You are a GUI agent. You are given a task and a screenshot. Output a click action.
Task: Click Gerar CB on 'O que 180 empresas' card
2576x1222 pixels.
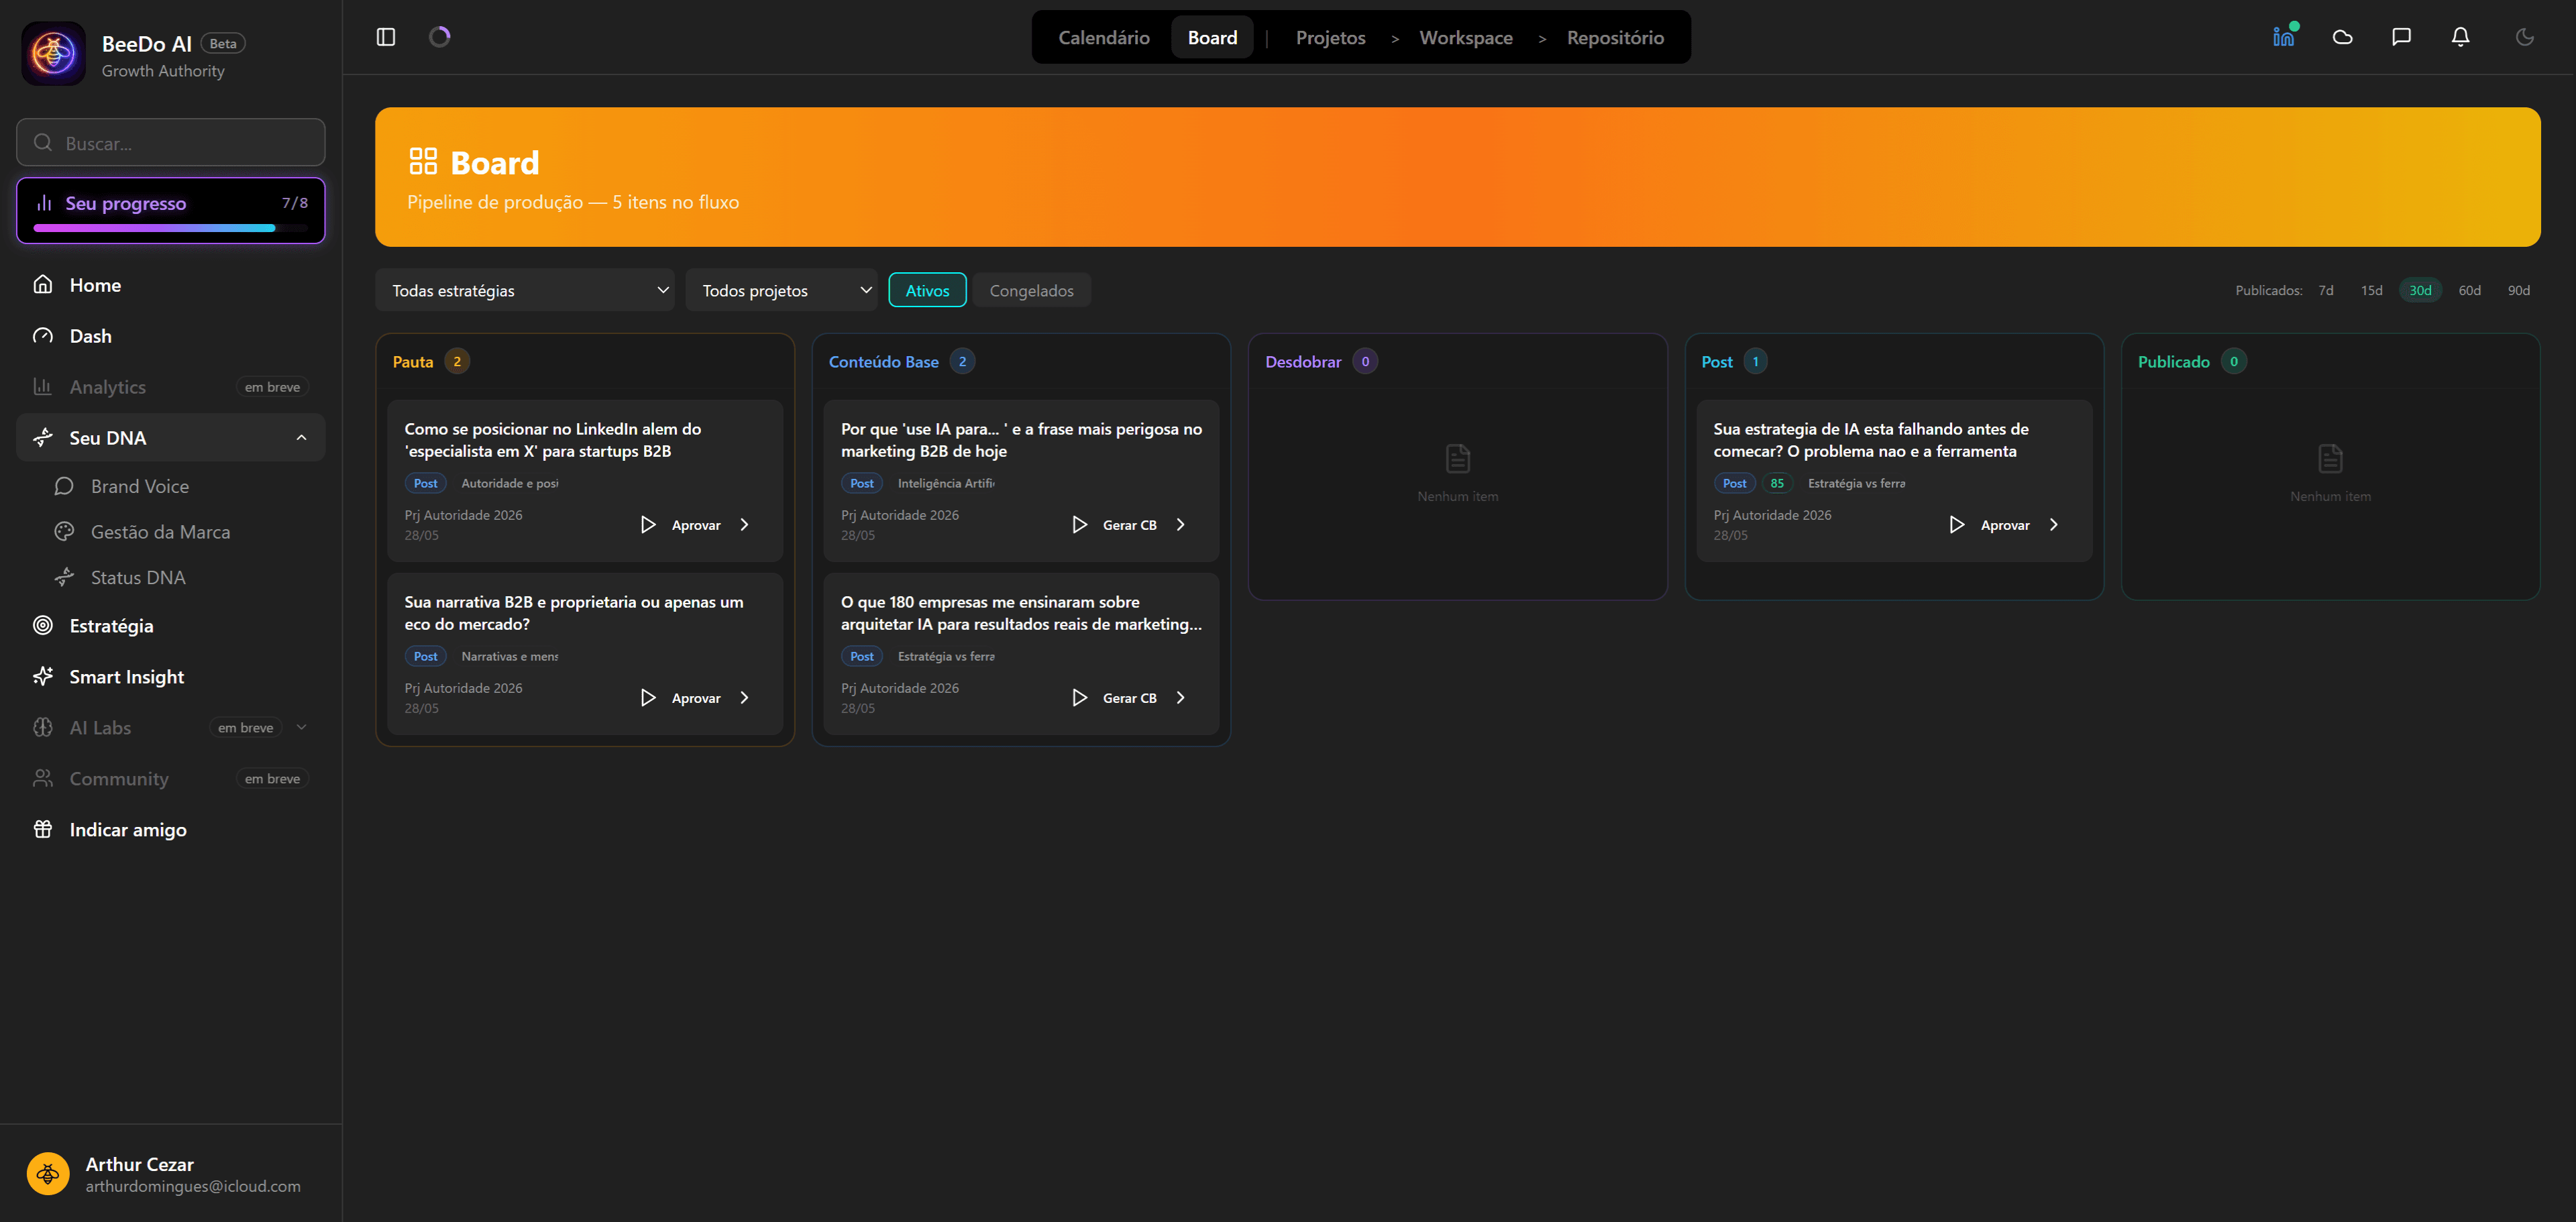pos(1129,698)
